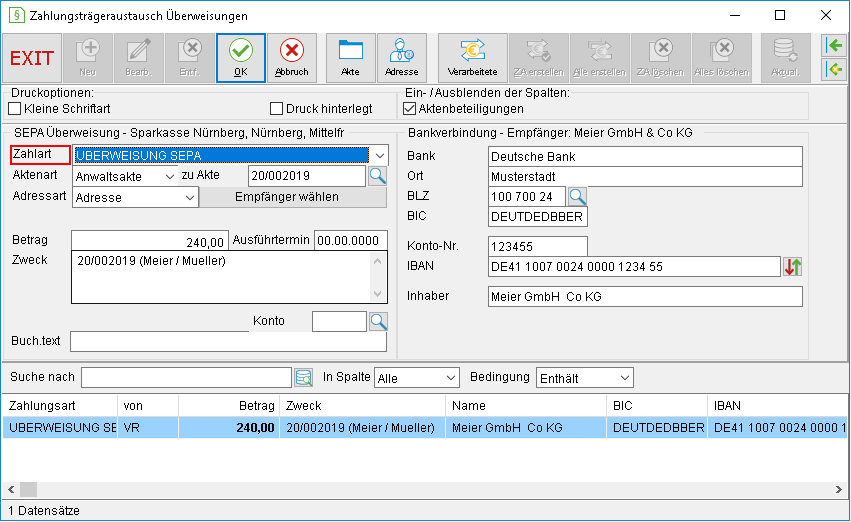
Task: Select the table cell Meier GmbH Co KG
Action: [525, 428]
